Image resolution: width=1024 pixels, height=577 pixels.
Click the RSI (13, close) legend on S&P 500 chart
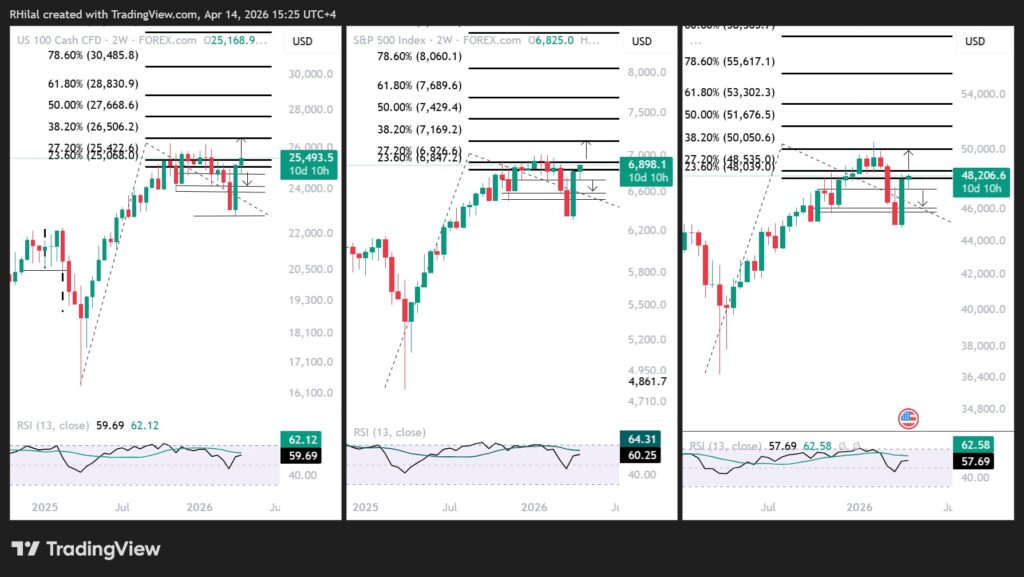coord(389,432)
